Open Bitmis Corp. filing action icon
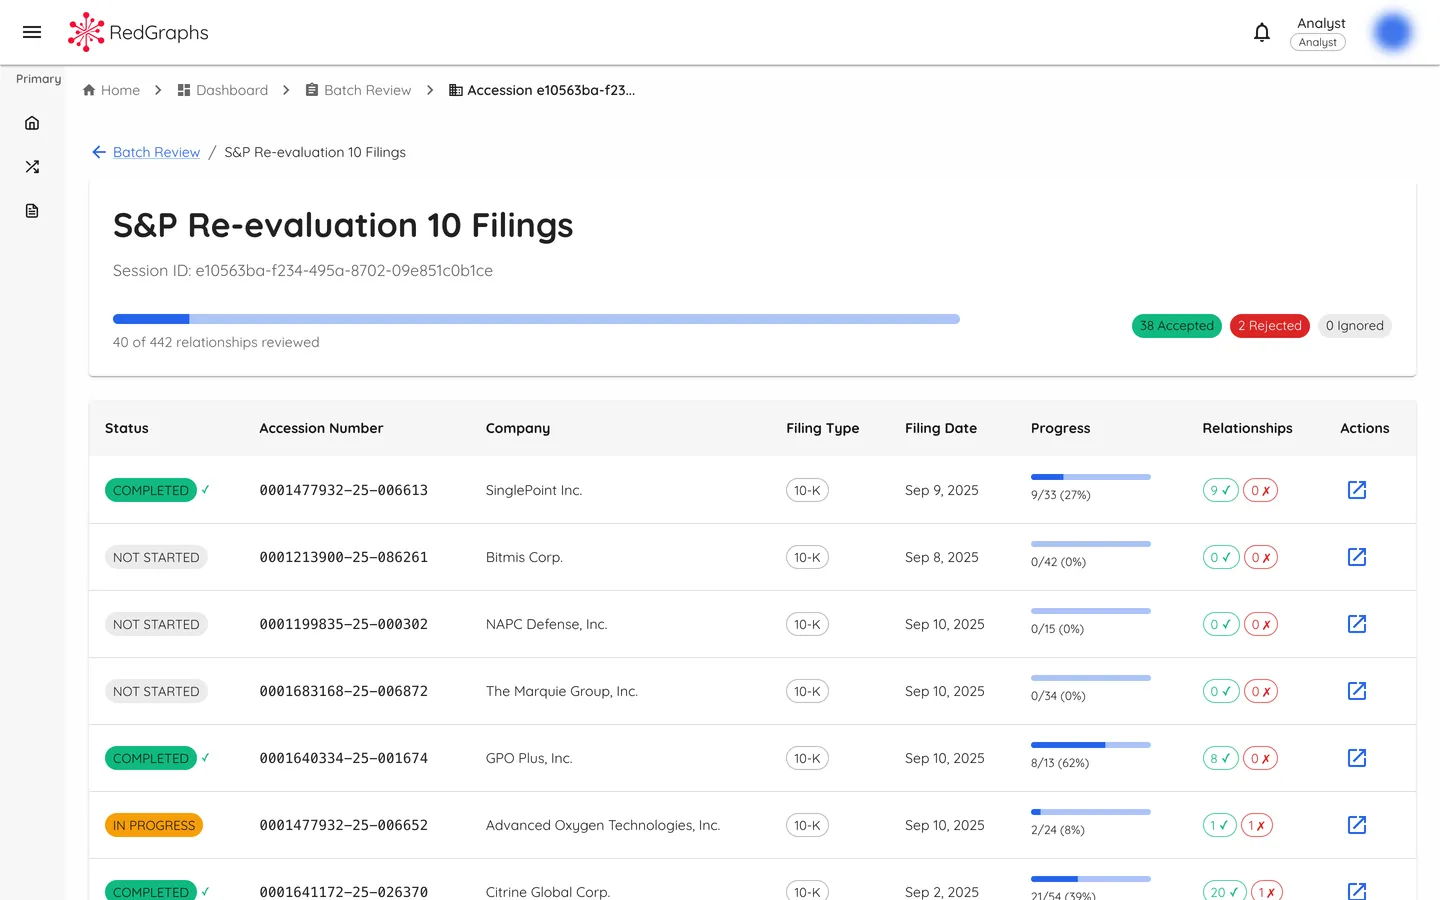Viewport: 1440px width, 900px height. 1356,557
